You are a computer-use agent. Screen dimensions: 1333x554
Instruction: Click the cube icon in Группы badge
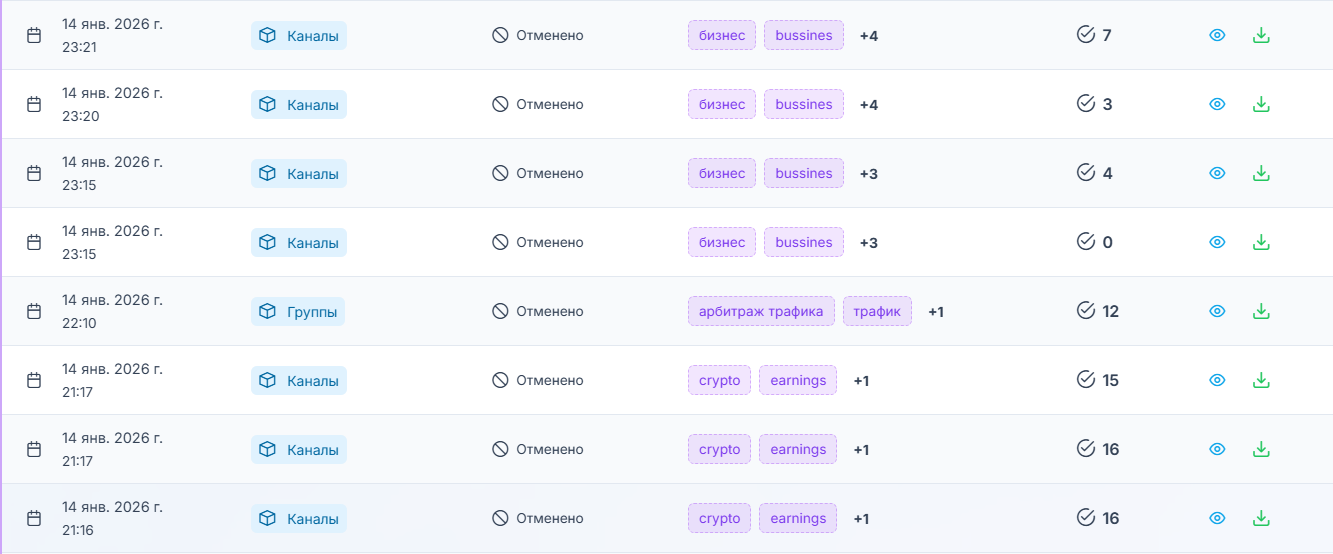tap(267, 311)
